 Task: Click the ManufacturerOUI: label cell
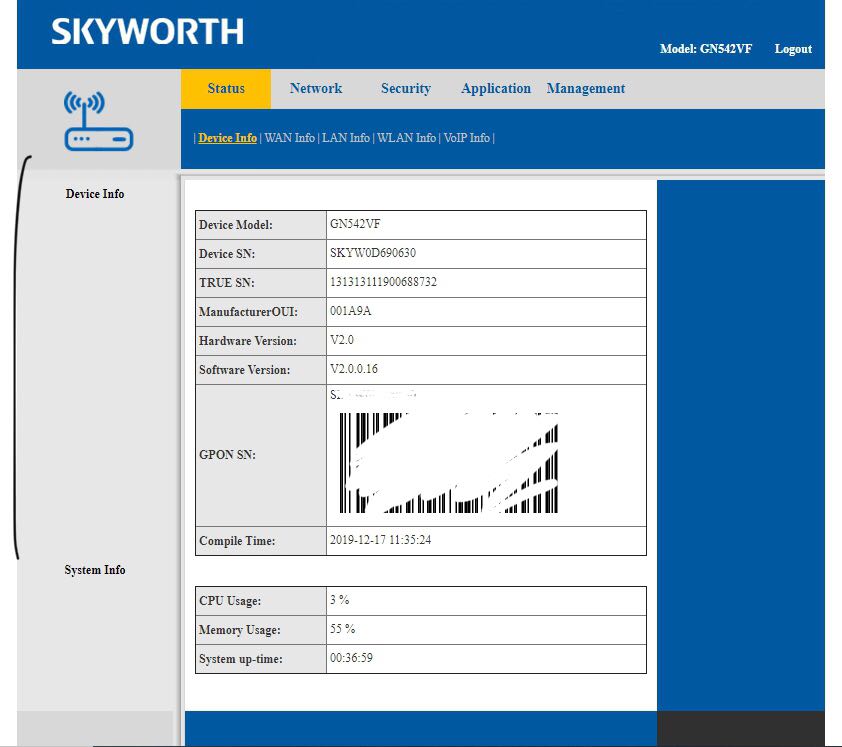click(261, 312)
